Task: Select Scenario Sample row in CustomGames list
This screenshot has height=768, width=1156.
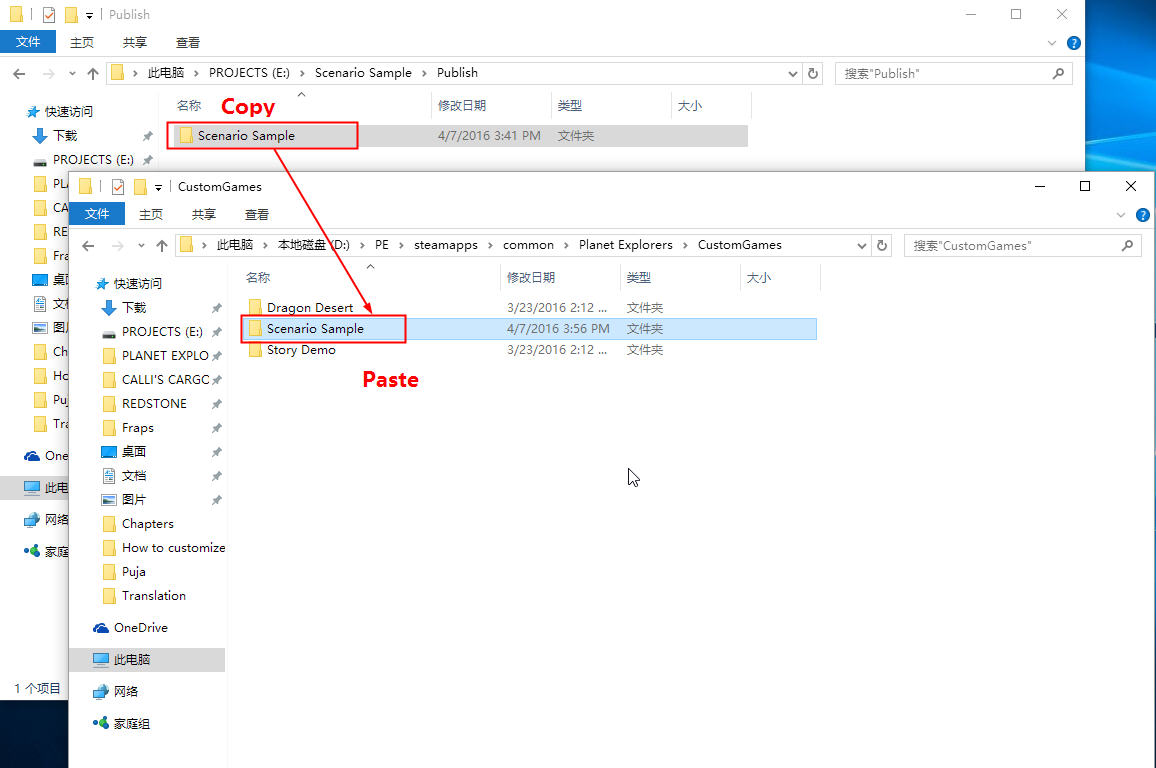Action: pos(529,329)
